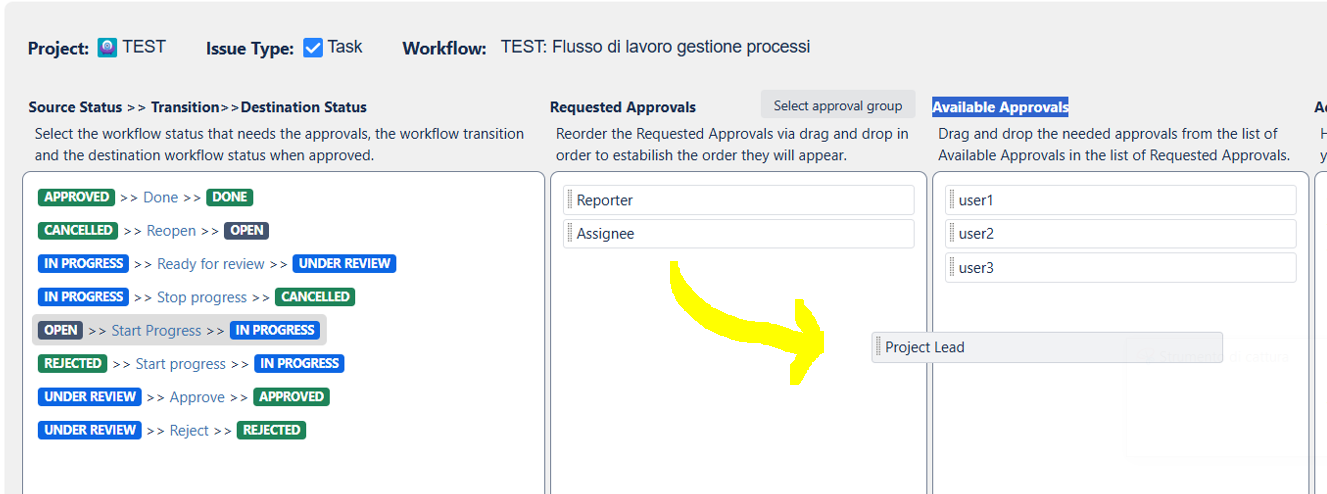This screenshot has height=494, width=1327.
Task: Open the Select approval group button
Action: pyautogui.click(x=837, y=105)
